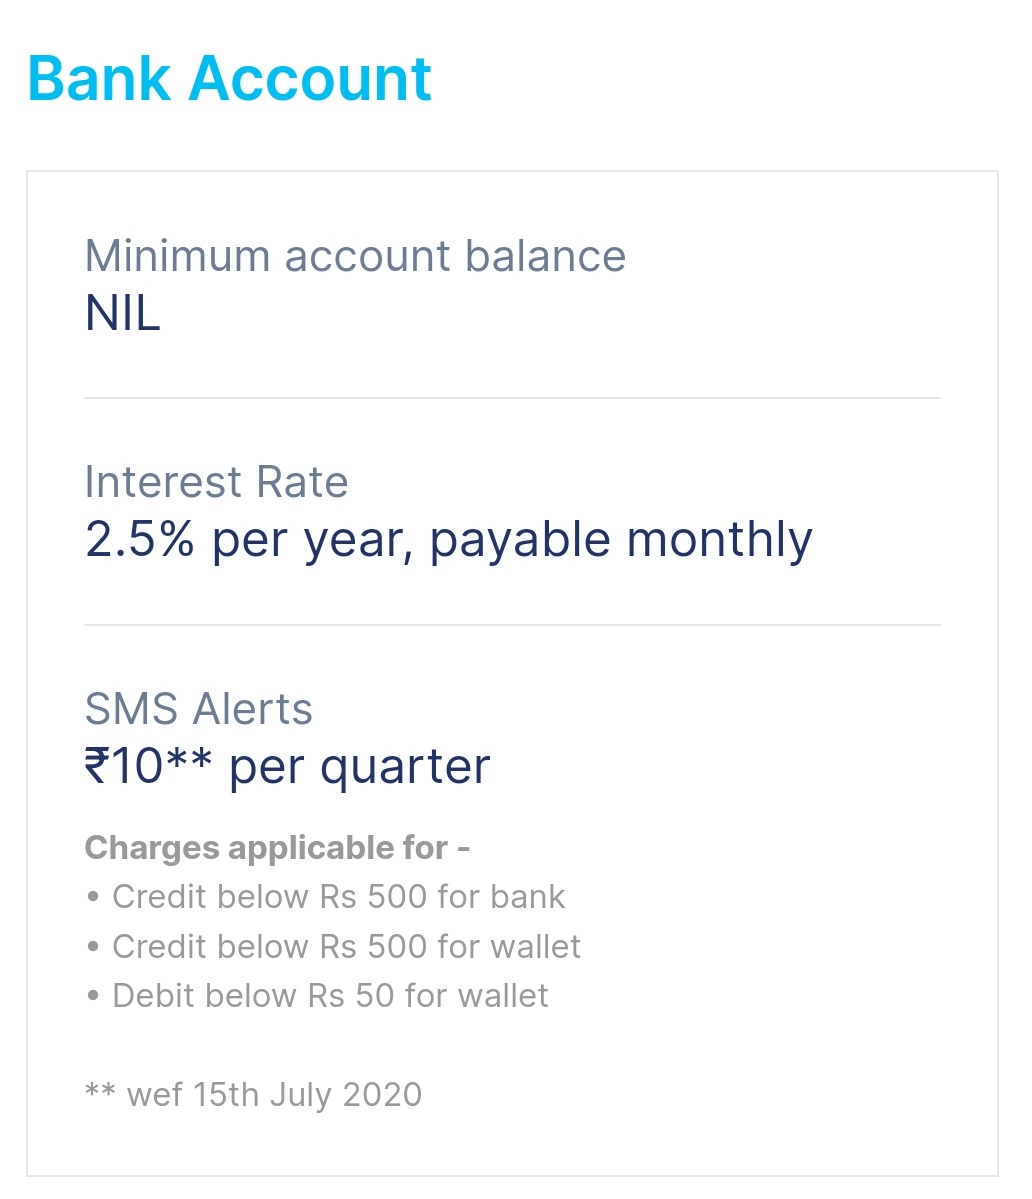The width and height of the screenshot is (1032, 1199).
Task: Click the bullet before the bank credit line
Action: coord(93,897)
